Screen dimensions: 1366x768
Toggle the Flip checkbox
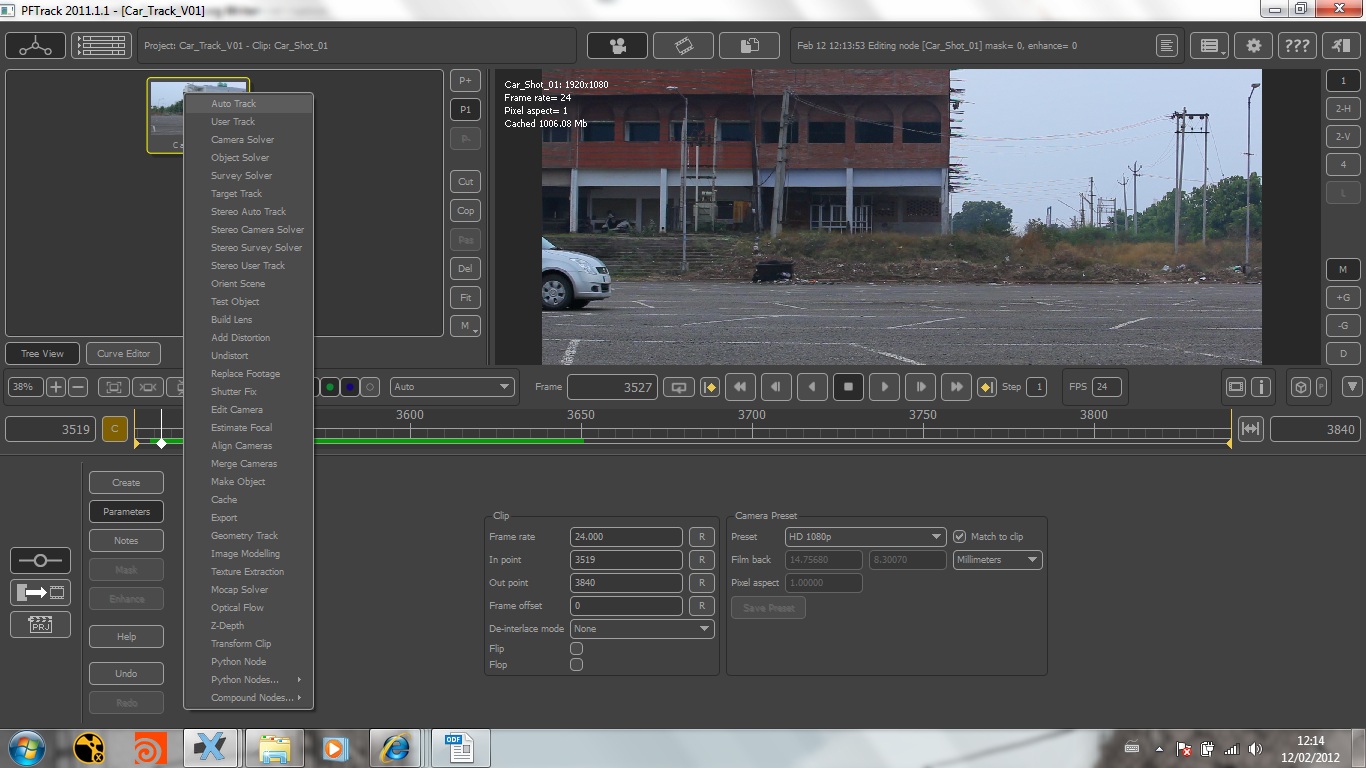click(577, 648)
